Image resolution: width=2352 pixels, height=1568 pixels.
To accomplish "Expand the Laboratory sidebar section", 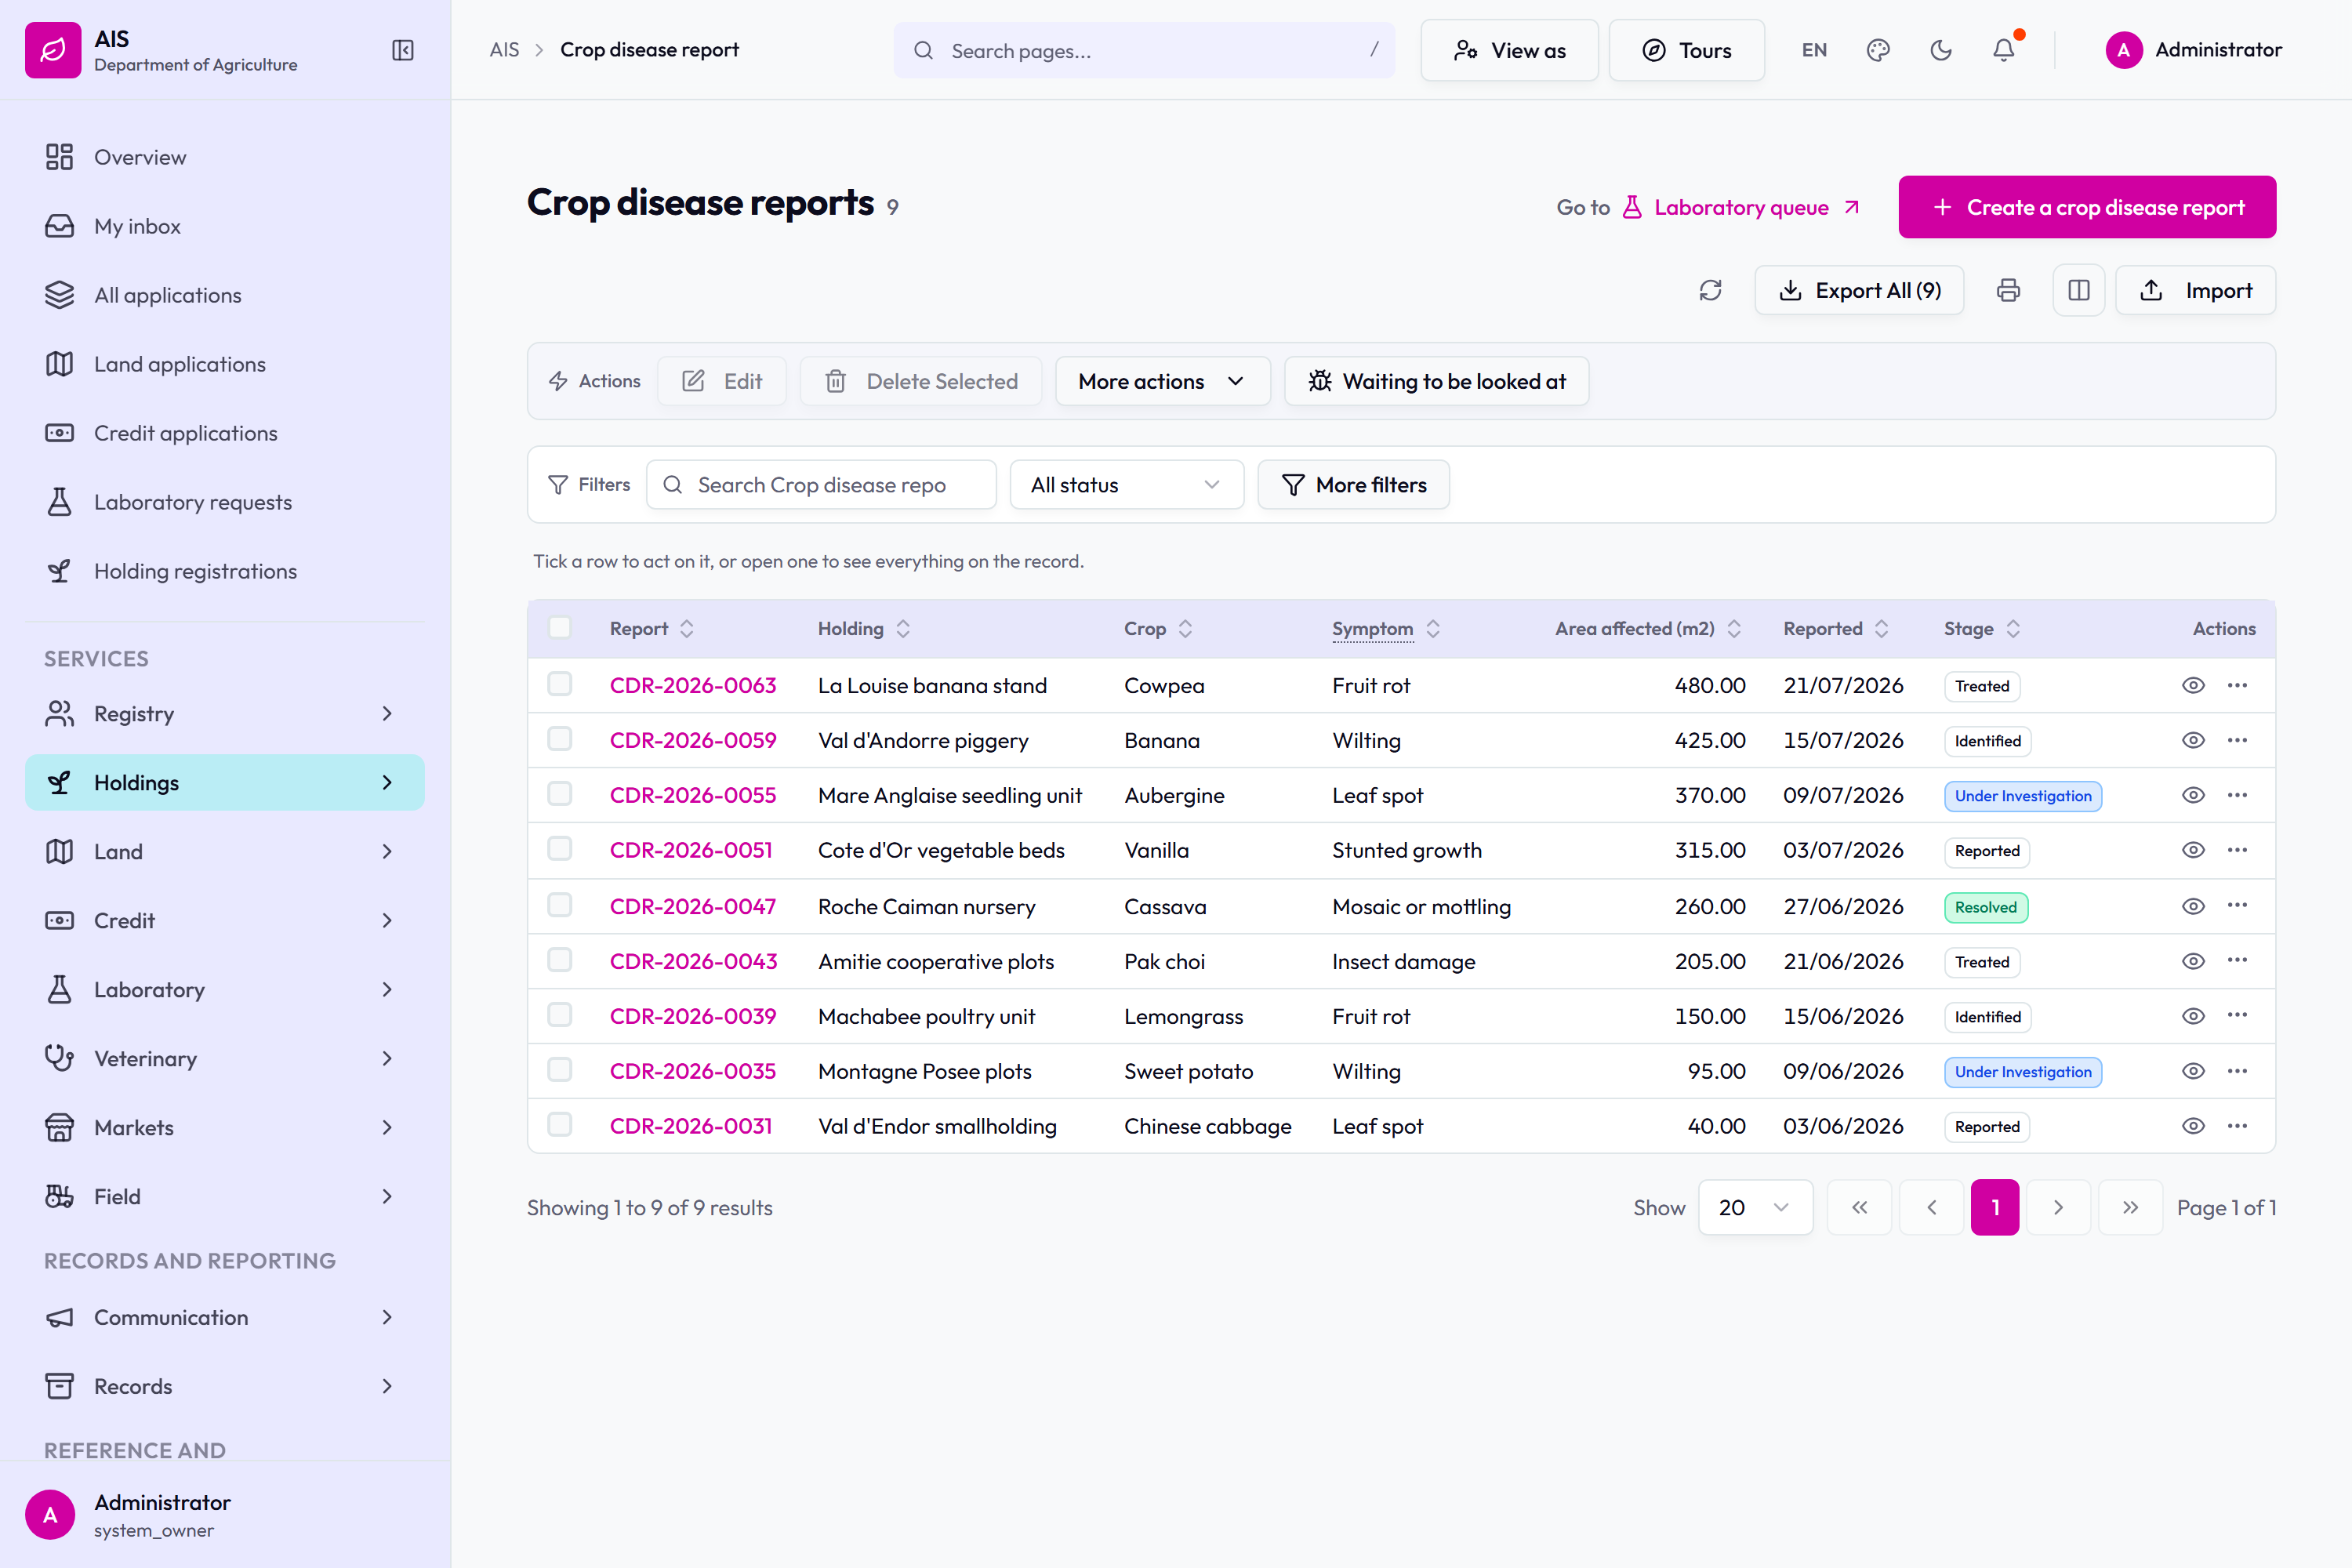I will 225,990.
